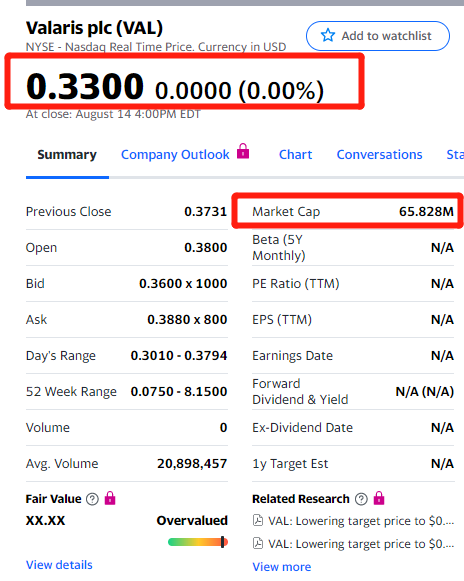
Task: Click the pink lock icon next to Related Research
Action: tap(379, 498)
